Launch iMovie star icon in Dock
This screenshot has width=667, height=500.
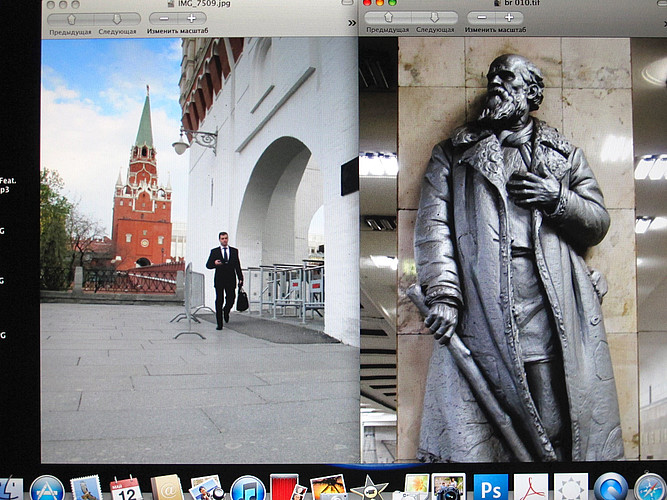tap(368, 489)
